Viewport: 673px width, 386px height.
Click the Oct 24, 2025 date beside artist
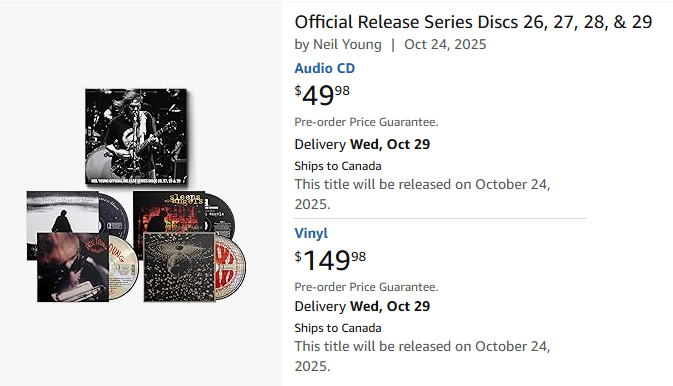coord(445,44)
